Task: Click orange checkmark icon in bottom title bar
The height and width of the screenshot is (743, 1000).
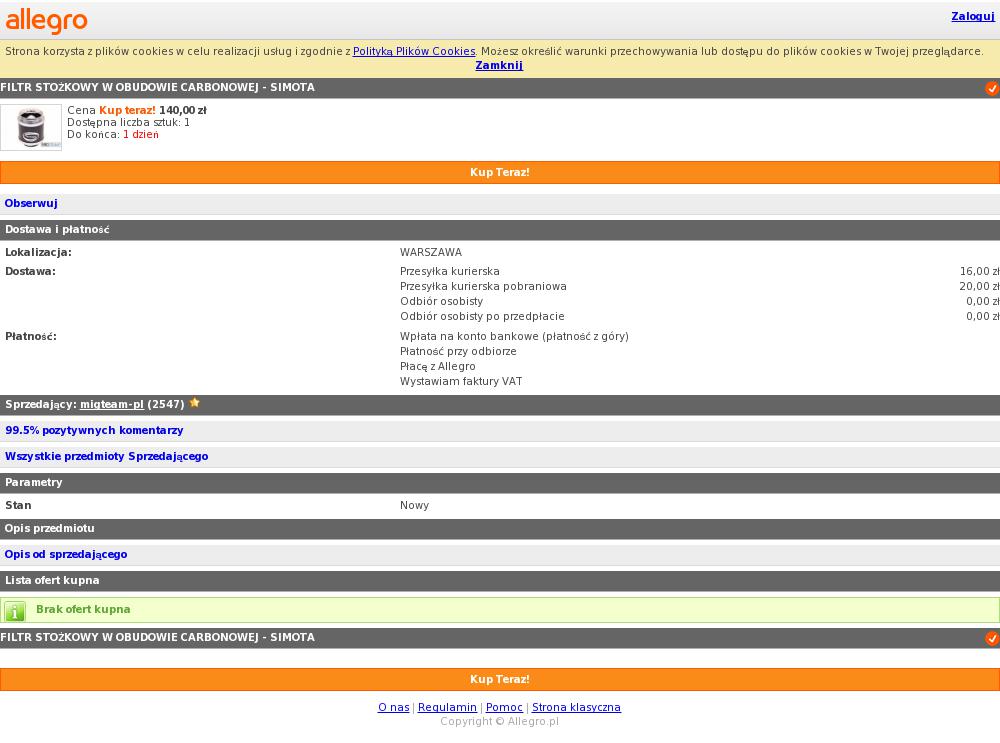Action: point(992,638)
